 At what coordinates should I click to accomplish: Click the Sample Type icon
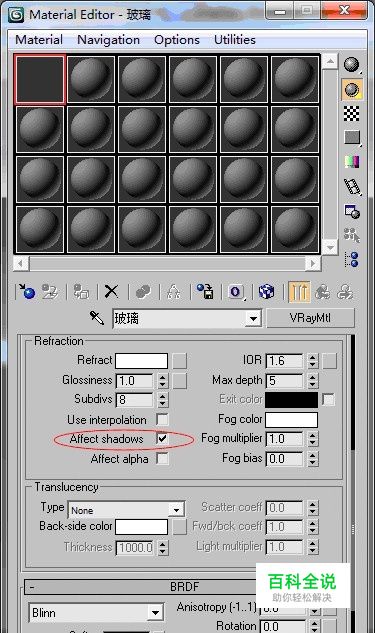[x=352, y=65]
